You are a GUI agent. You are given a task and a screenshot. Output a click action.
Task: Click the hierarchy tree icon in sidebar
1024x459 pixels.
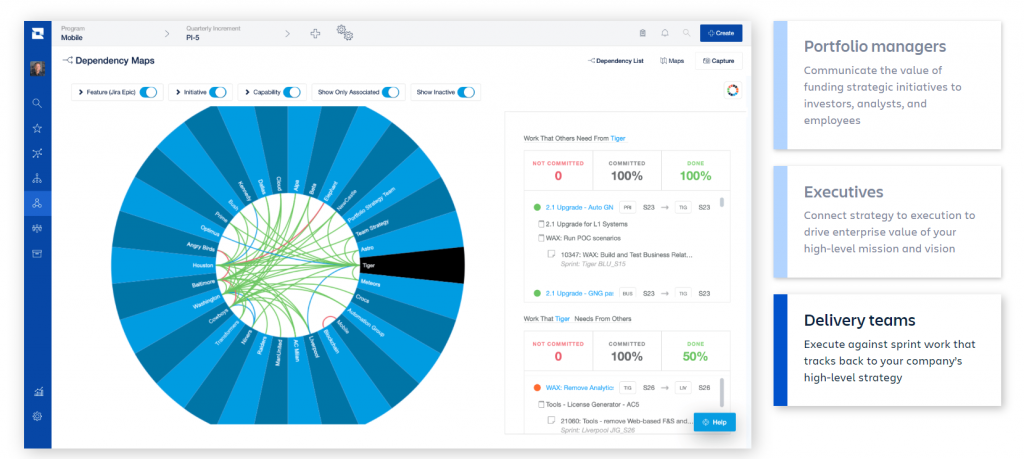37,178
